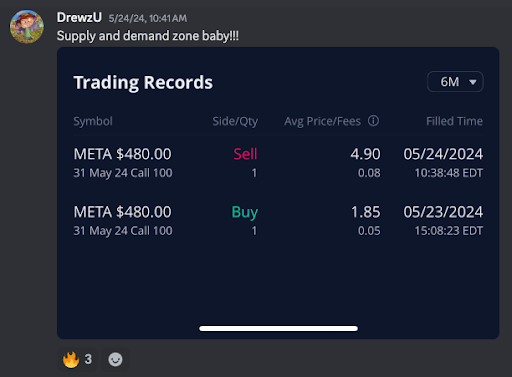The height and width of the screenshot is (377, 512).
Task: Click the info icon beside Avg Price/Fees
Action: (x=373, y=121)
